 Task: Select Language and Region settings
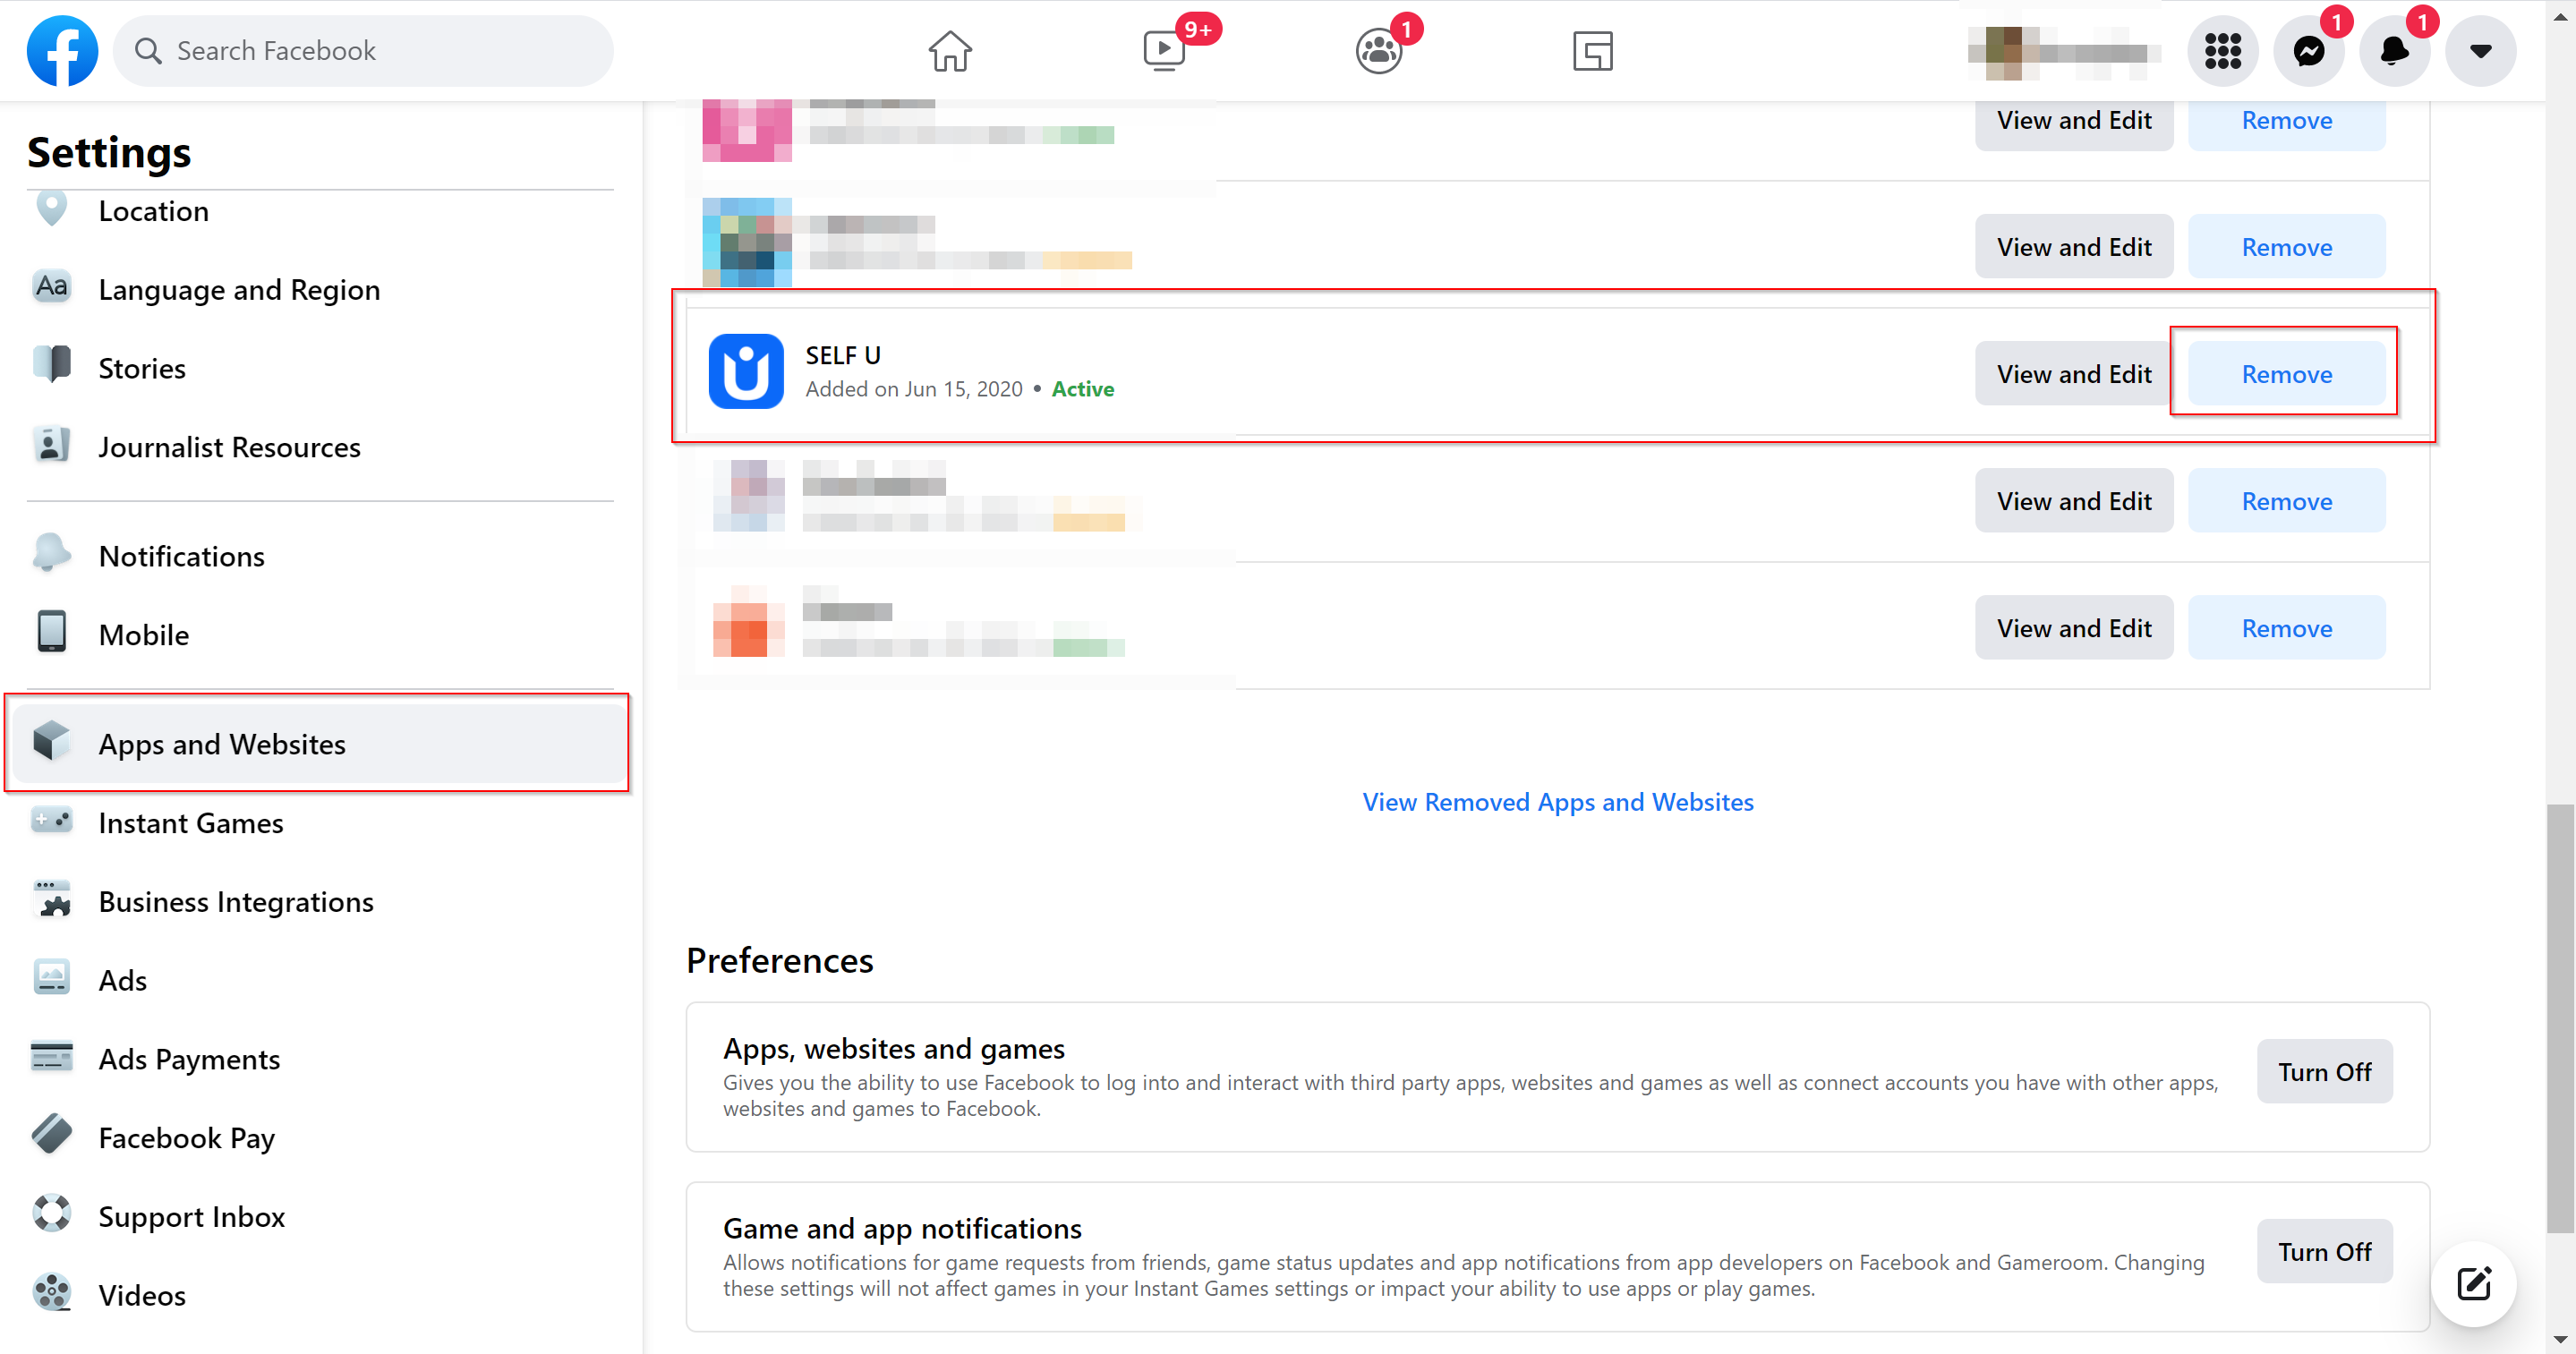239,290
